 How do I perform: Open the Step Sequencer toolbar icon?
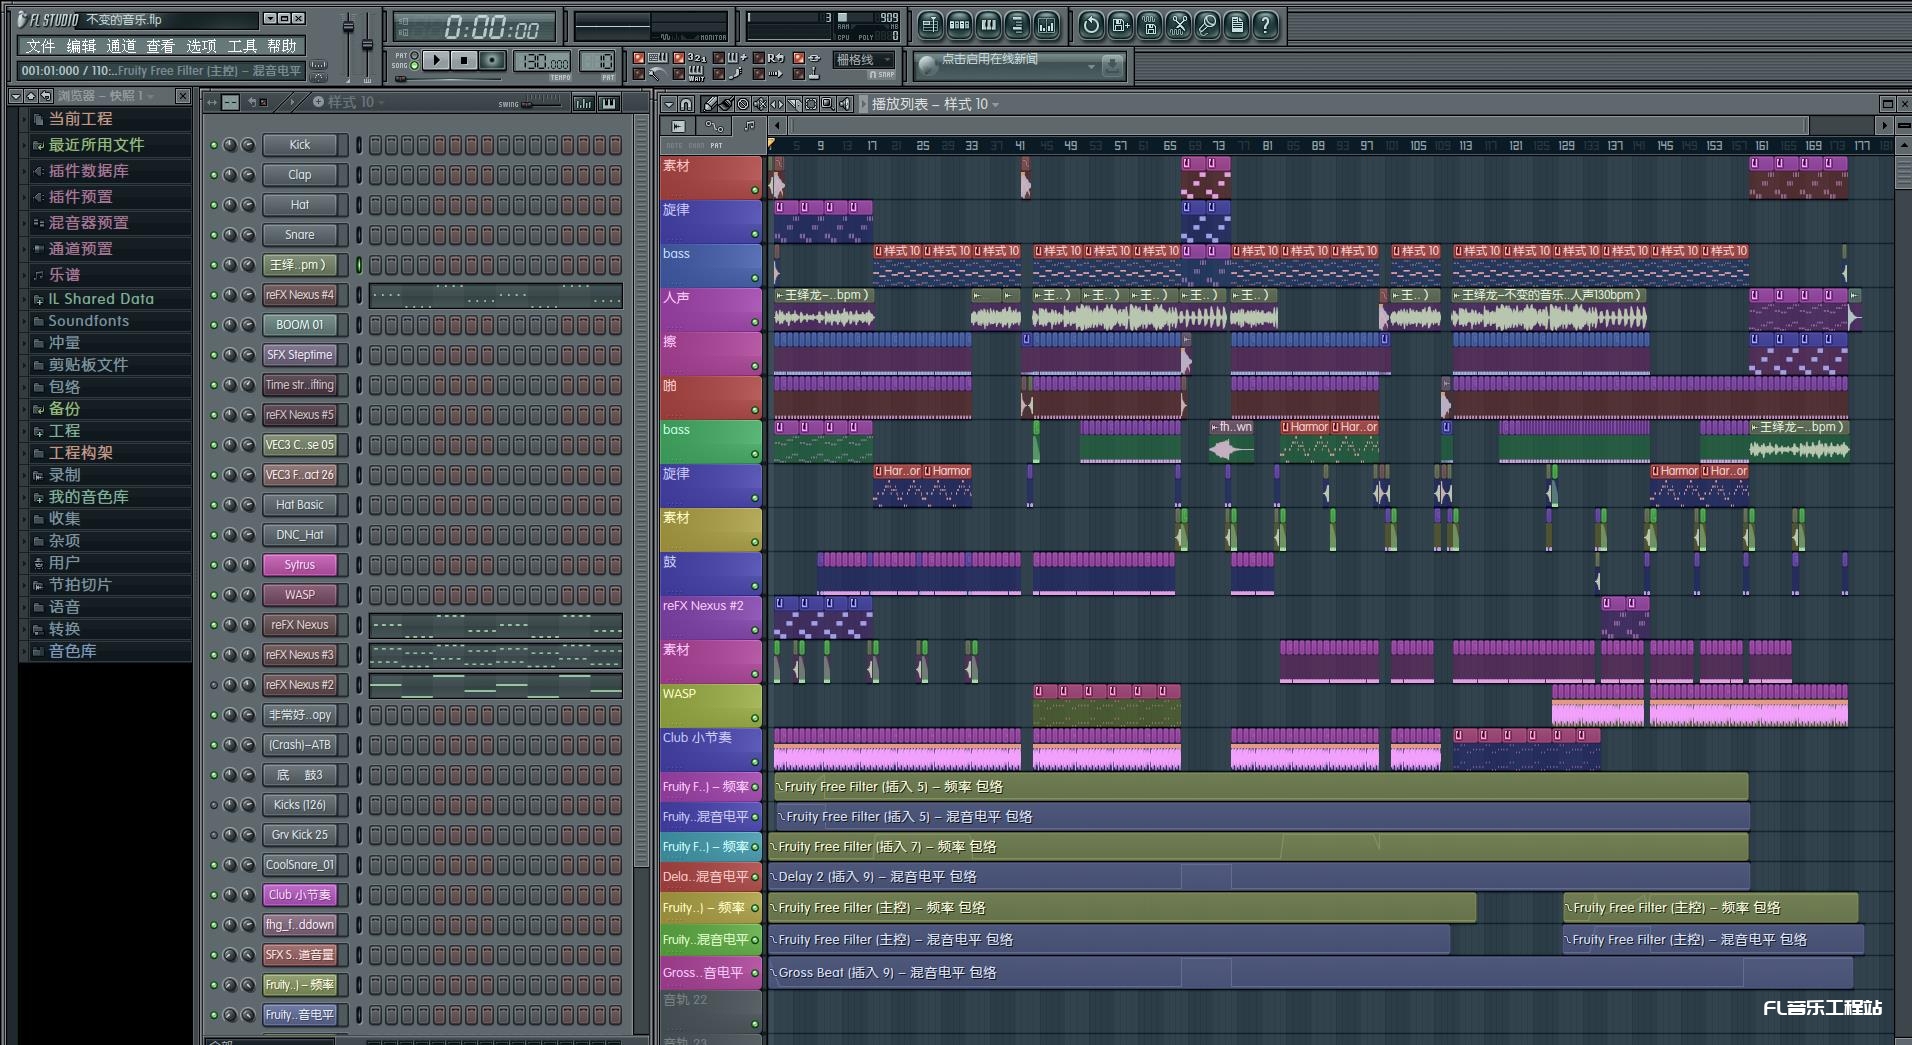point(959,25)
